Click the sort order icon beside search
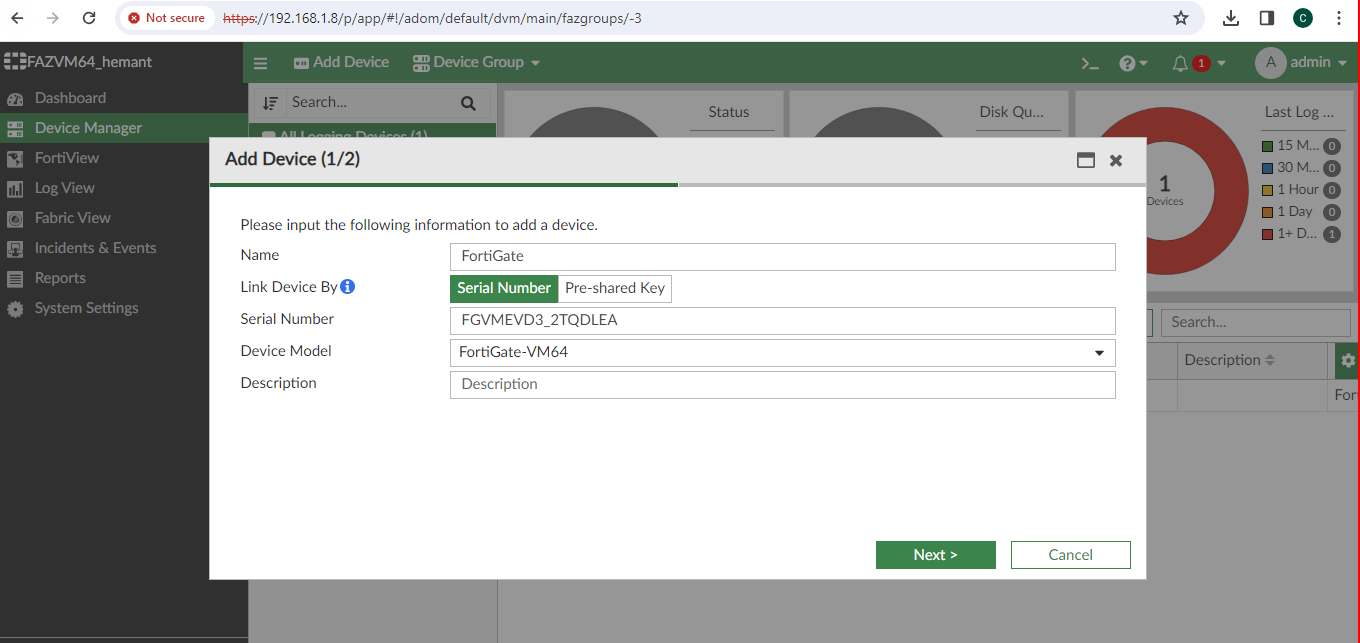This screenshot has width=1360, height=643. [270, 103]
